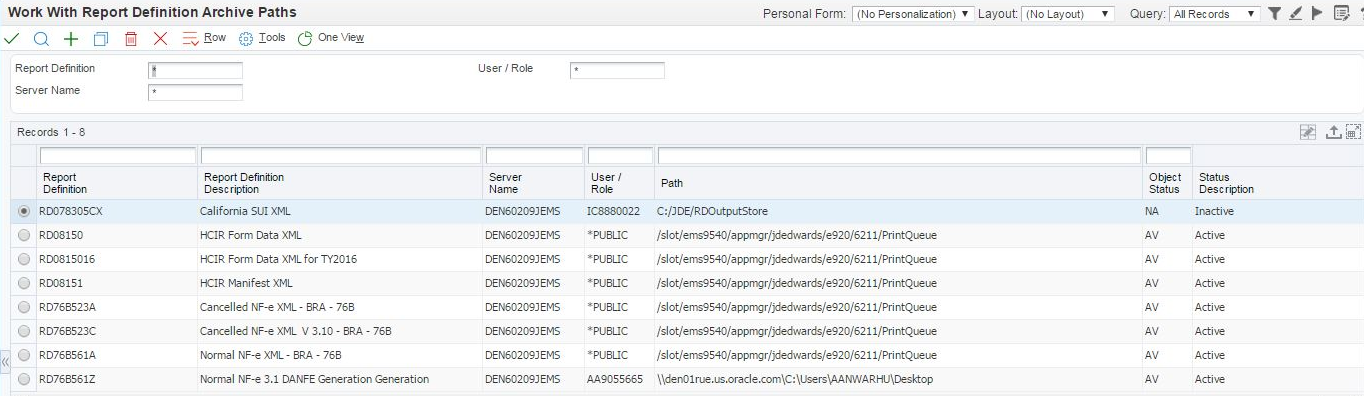Click the Object Status column filter box
This screenshot has height=396, width=1364.
coord(1168,156)
